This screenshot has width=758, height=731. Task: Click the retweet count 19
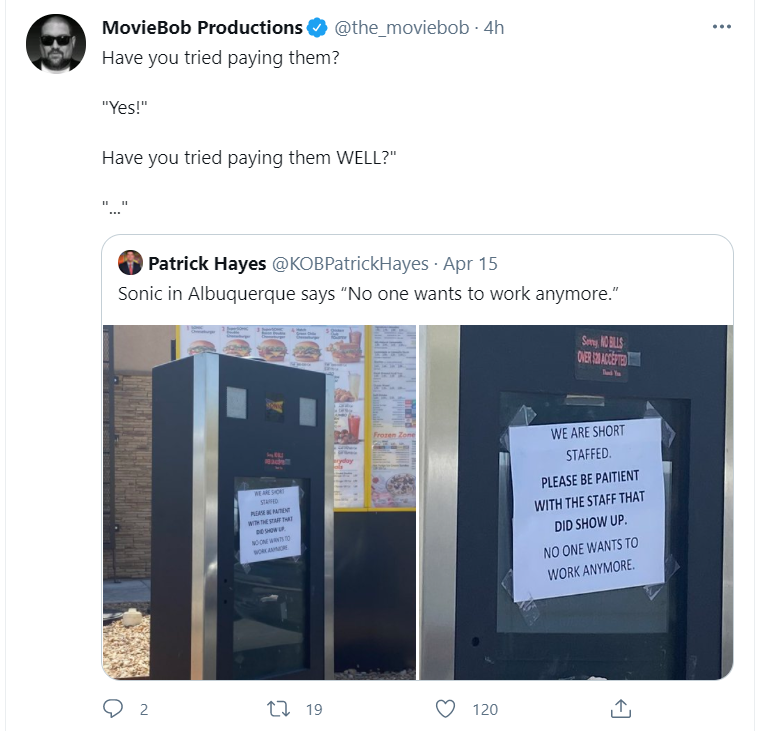click(314, 709)
